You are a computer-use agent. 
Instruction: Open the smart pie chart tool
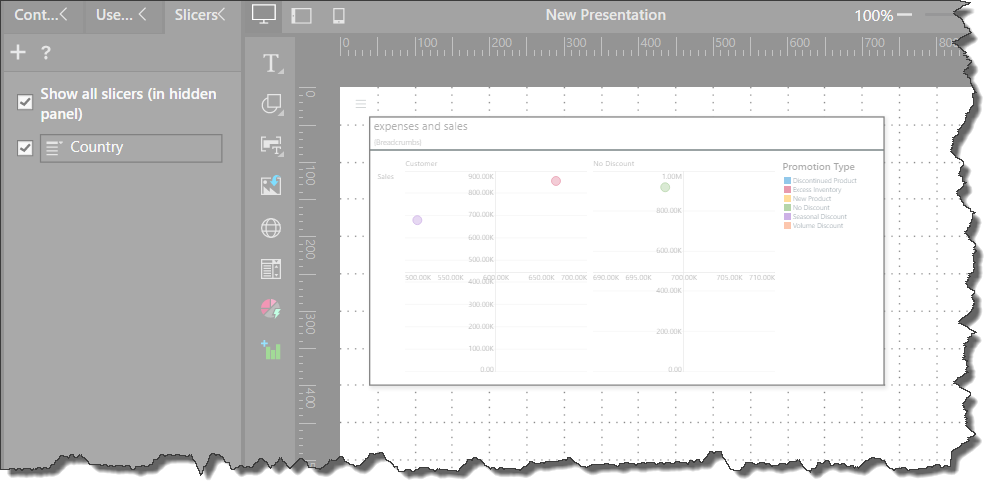(271, 309)
